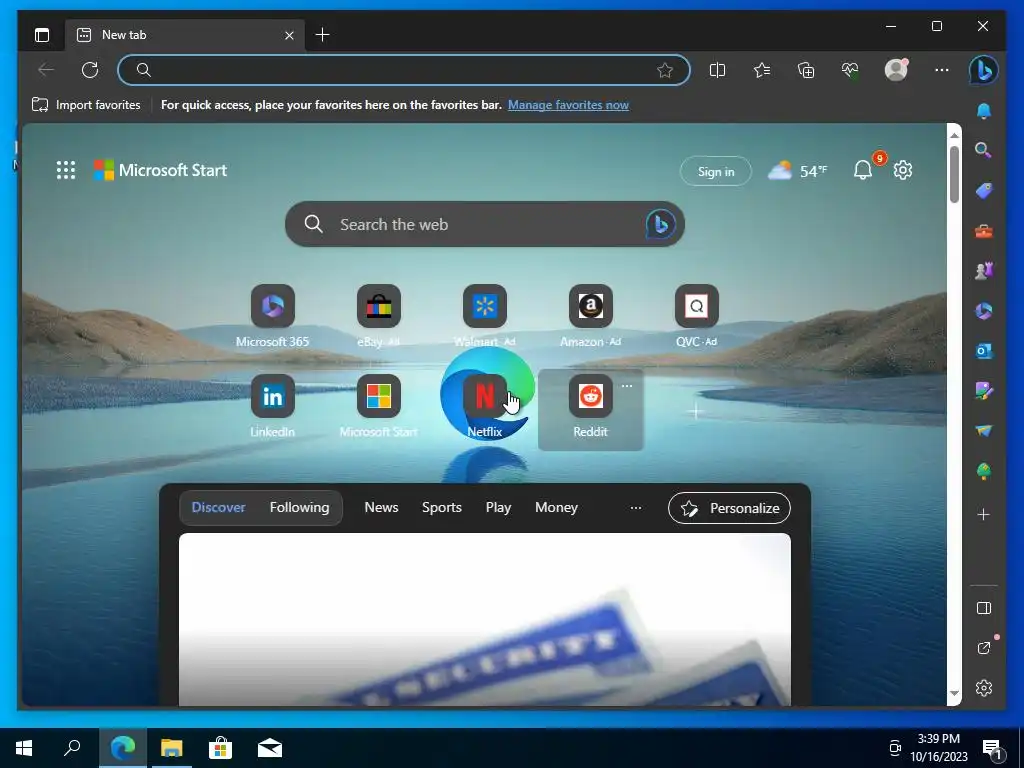
Task: Open sidebar Games chess icon
Action: [984, 270]
